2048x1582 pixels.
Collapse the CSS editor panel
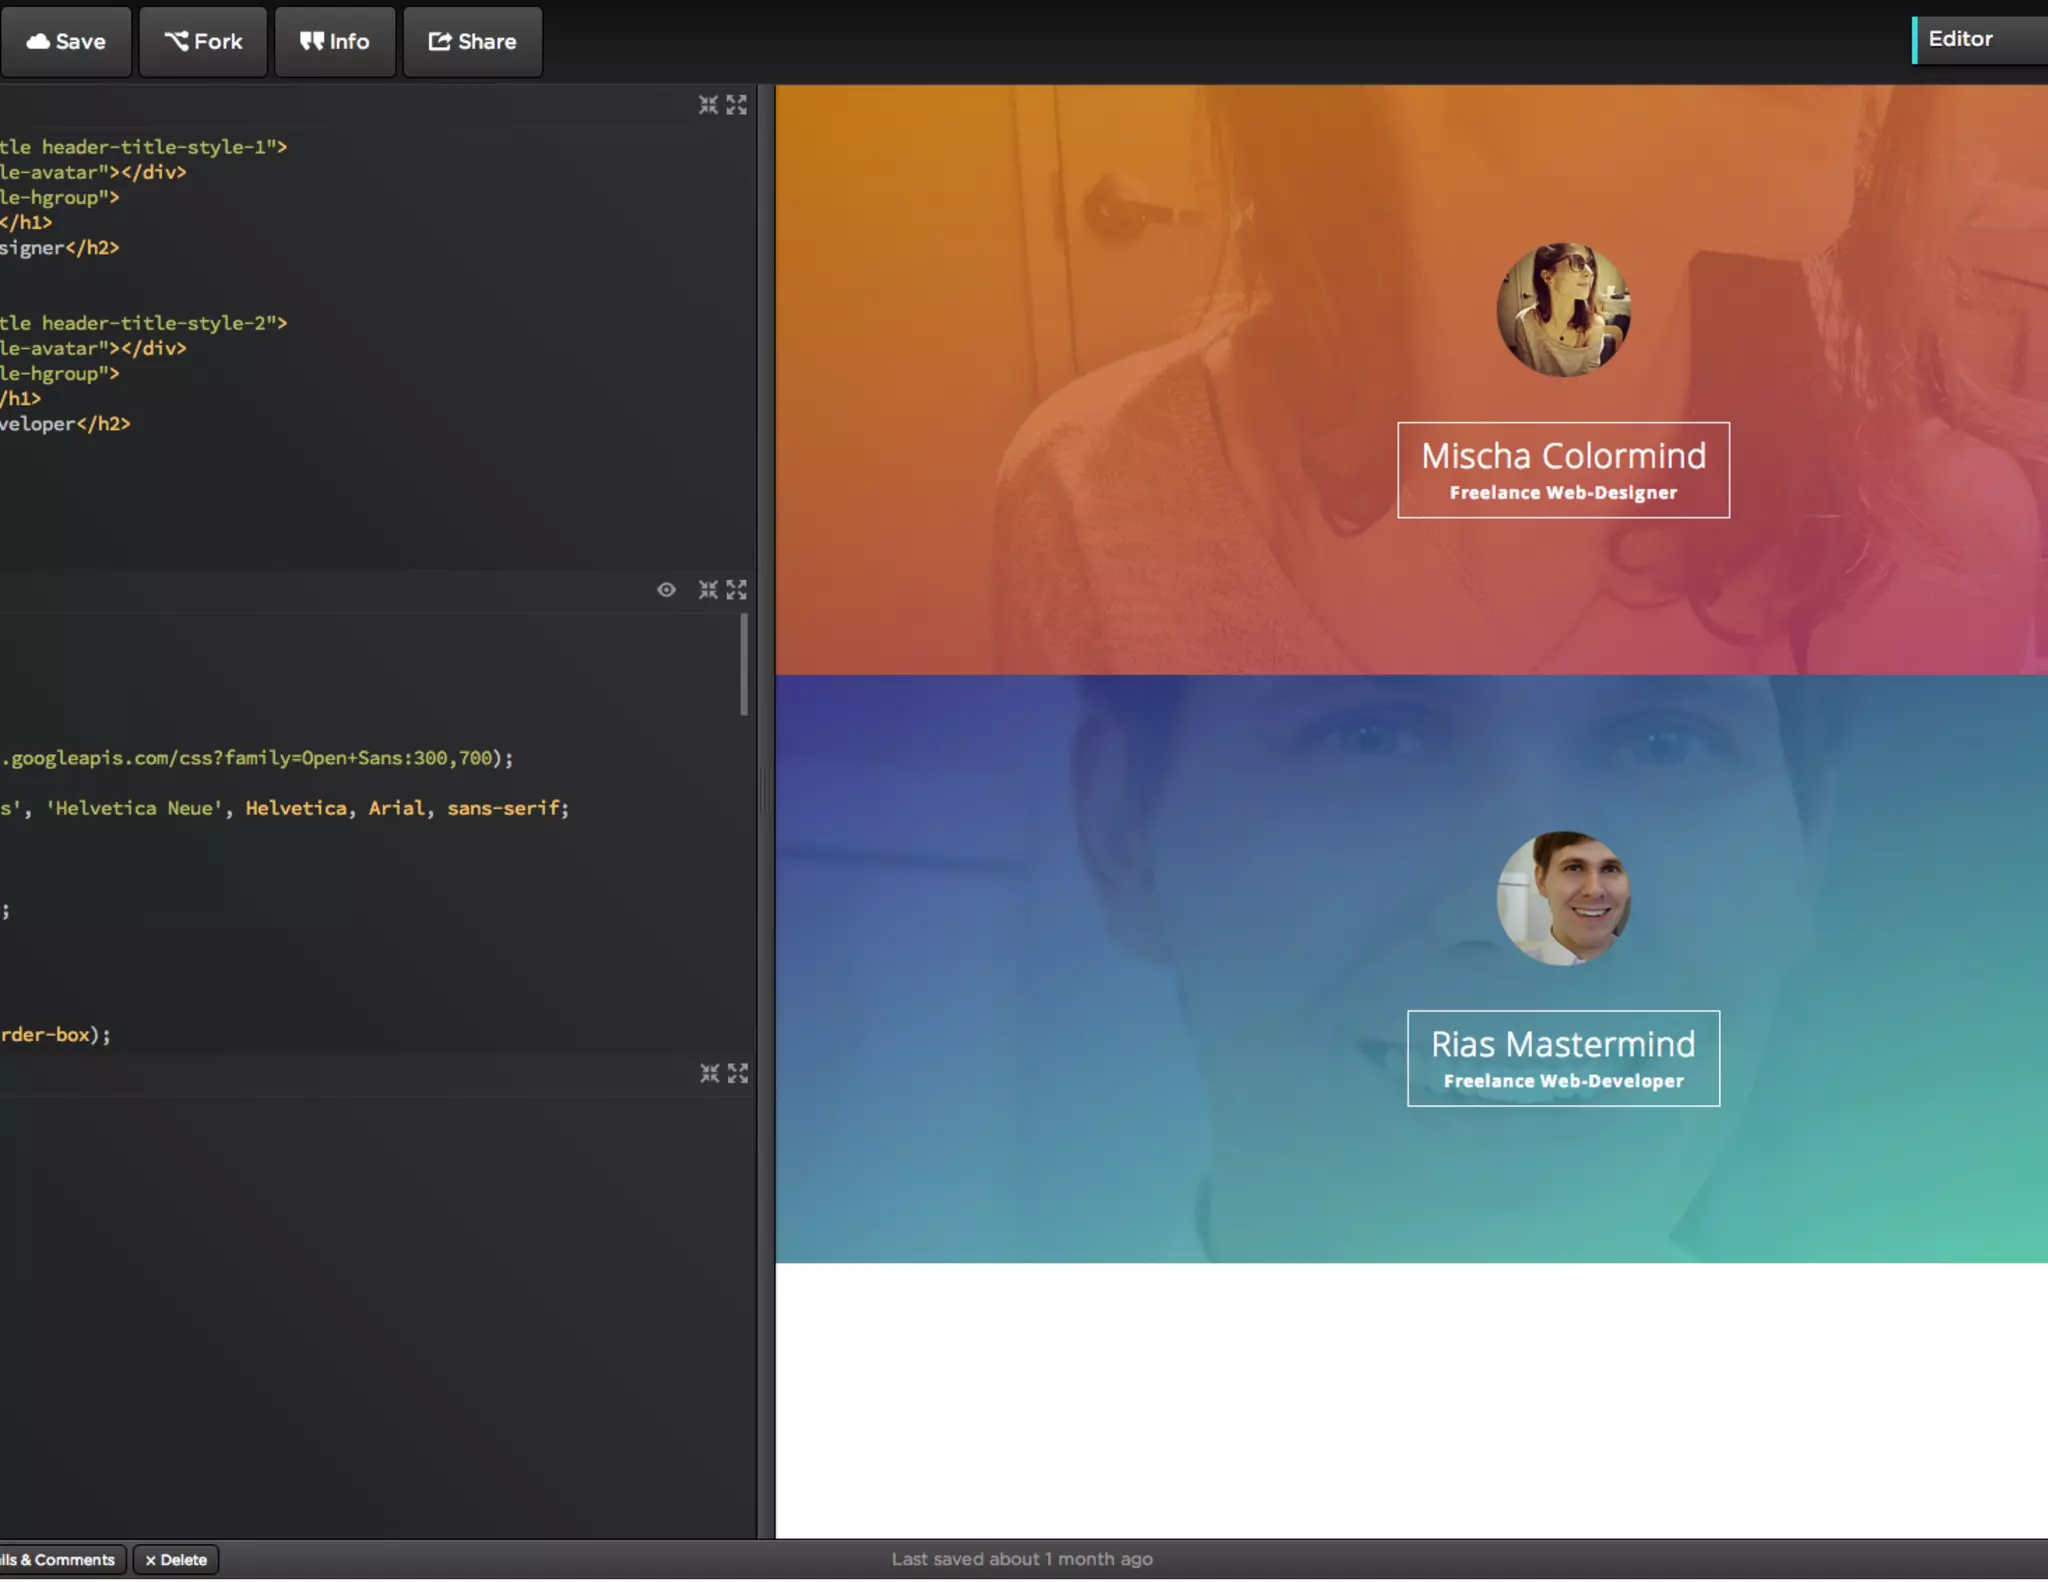point(708,590)
